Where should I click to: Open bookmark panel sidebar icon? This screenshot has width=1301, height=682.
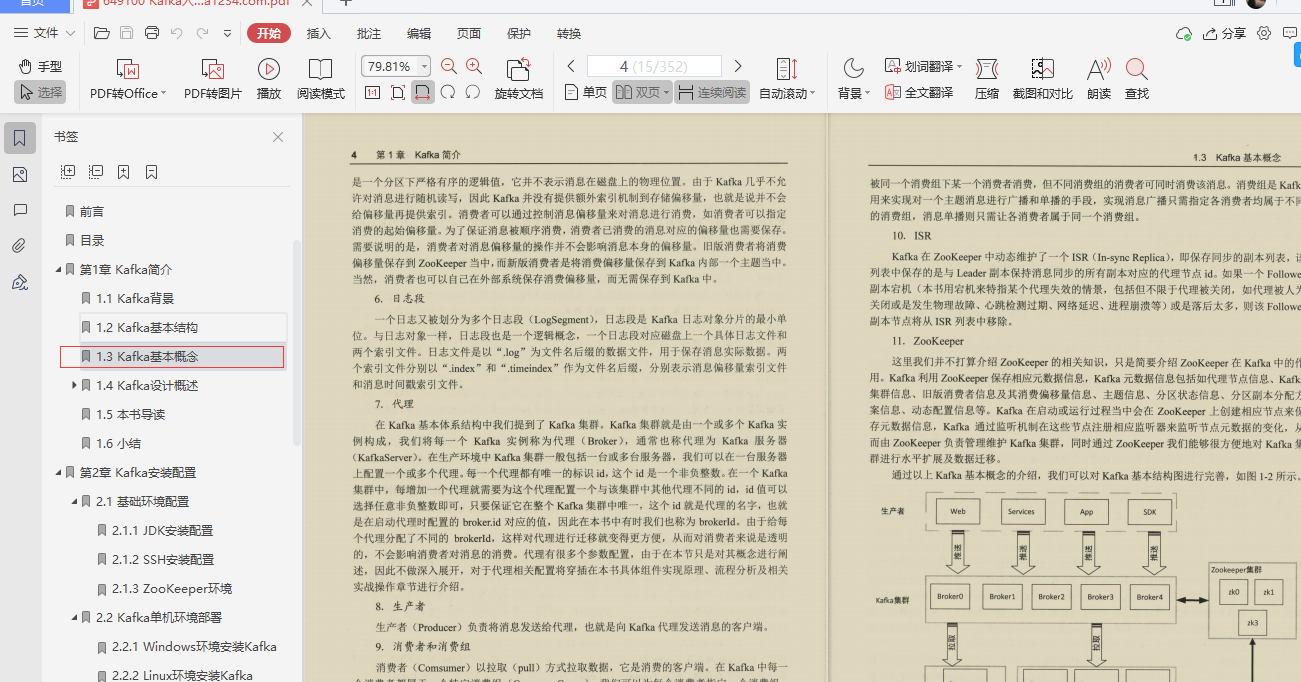coord(19,138)
